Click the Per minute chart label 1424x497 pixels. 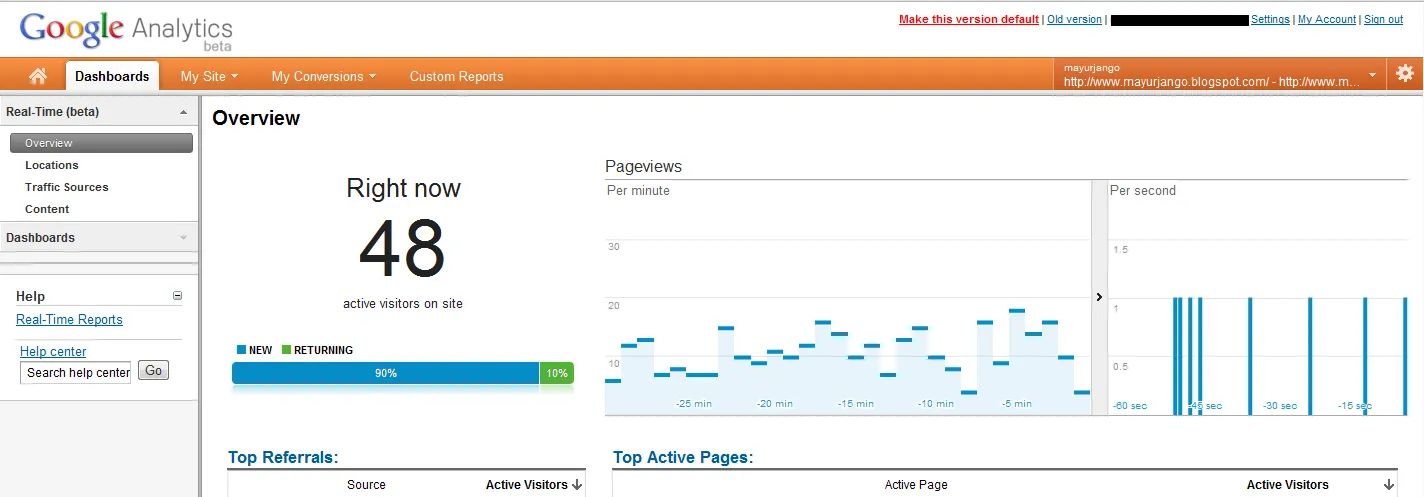(639, 191)
